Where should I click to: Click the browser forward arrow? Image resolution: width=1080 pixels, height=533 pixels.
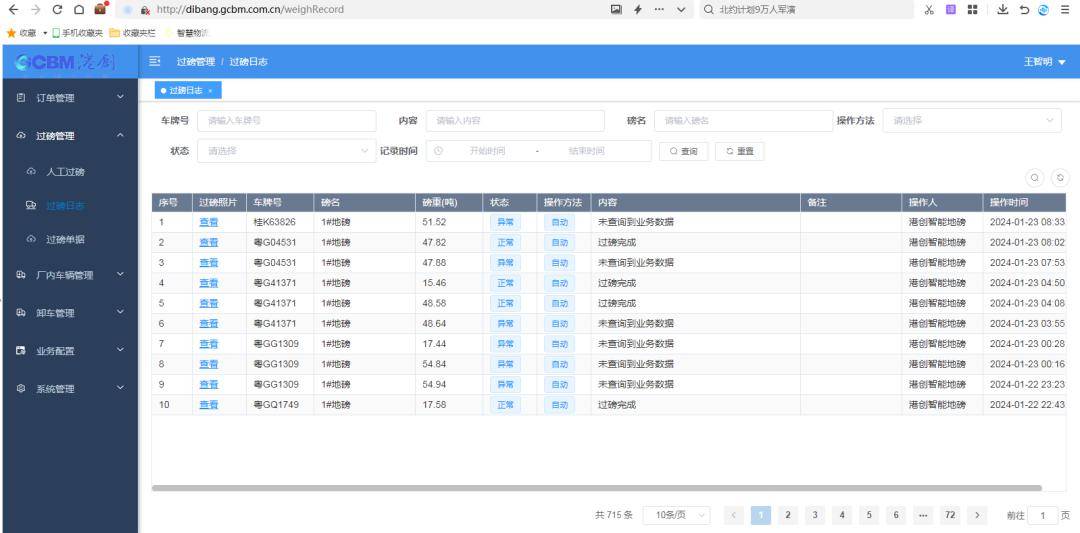pyautogui.click(x=36, y=10)
